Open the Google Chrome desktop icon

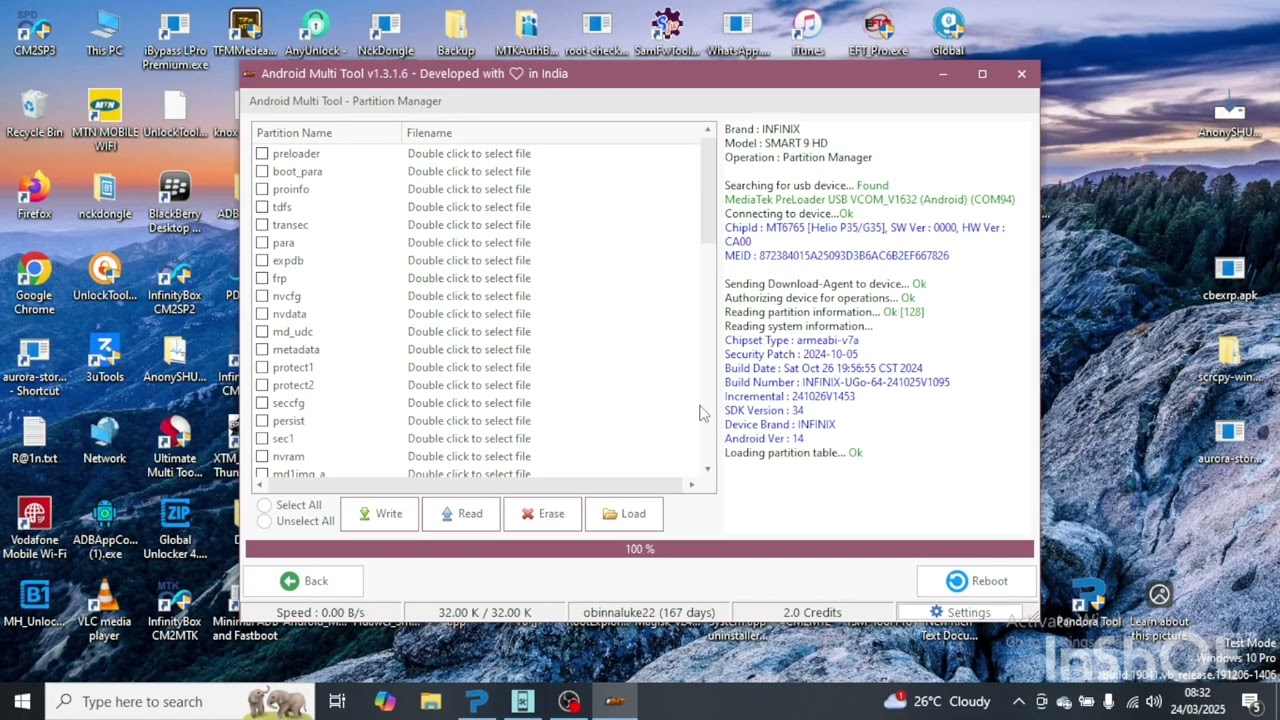(34, 285)
